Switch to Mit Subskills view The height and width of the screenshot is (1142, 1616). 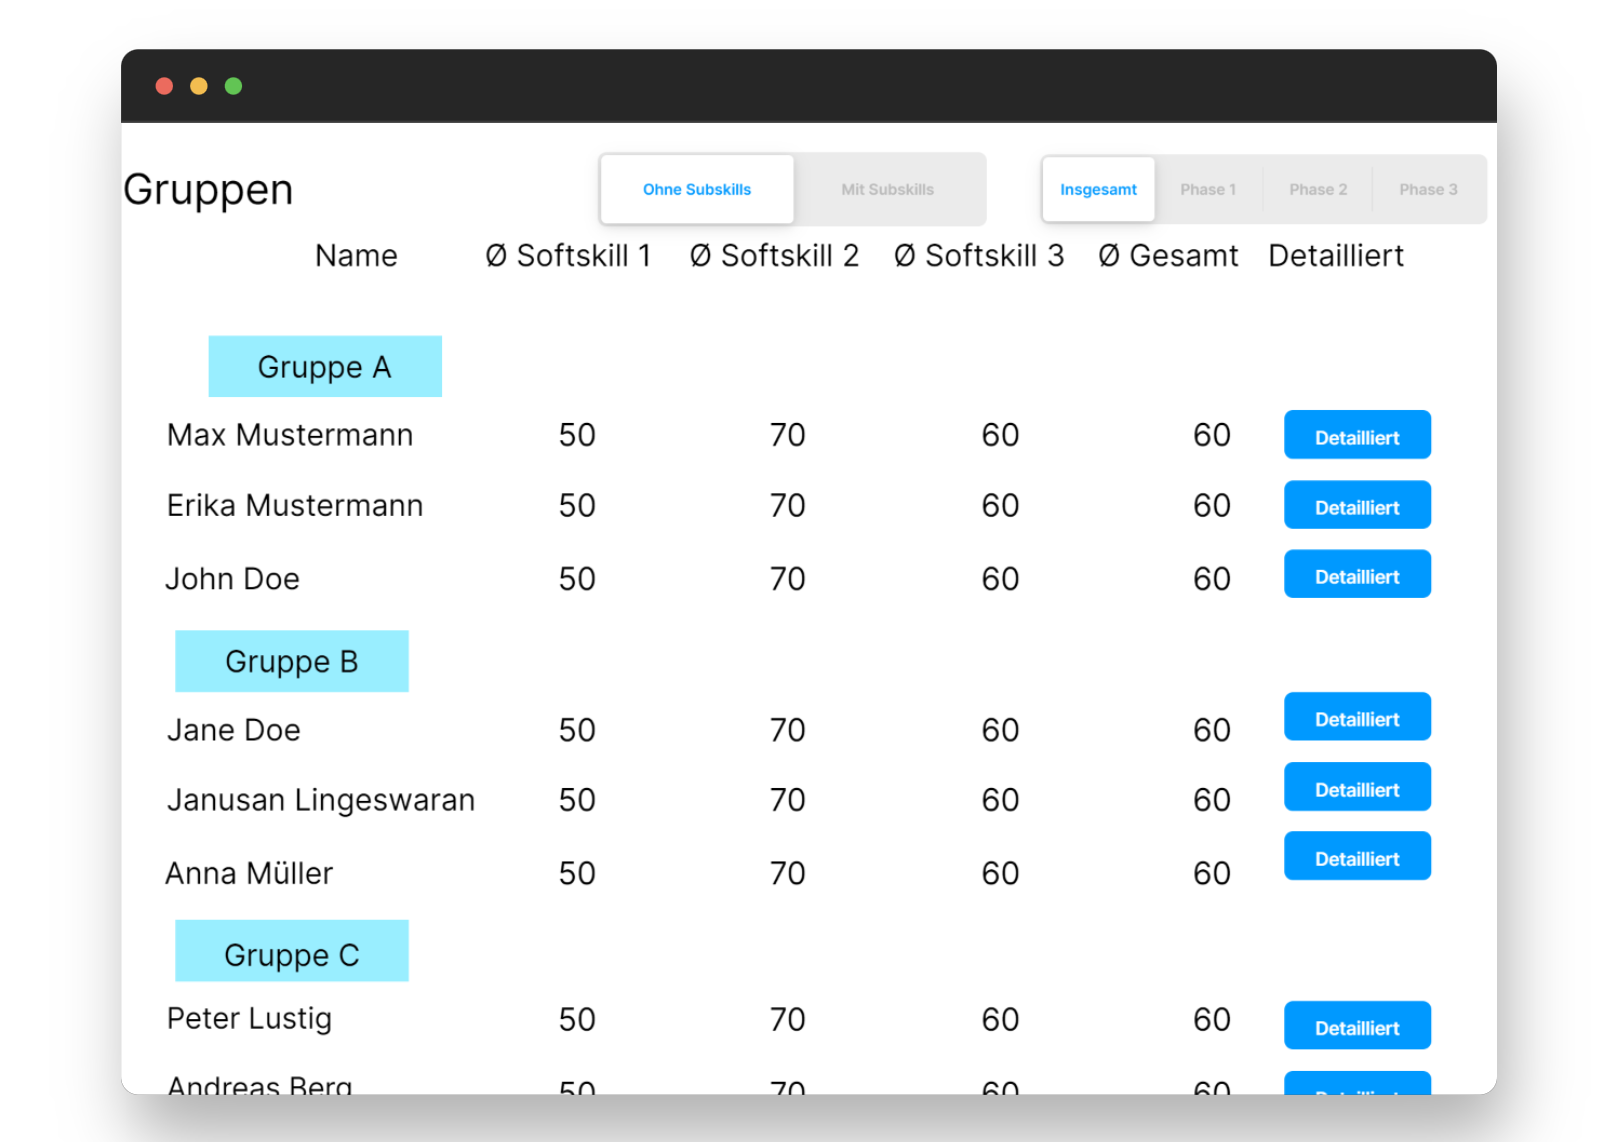888,189
